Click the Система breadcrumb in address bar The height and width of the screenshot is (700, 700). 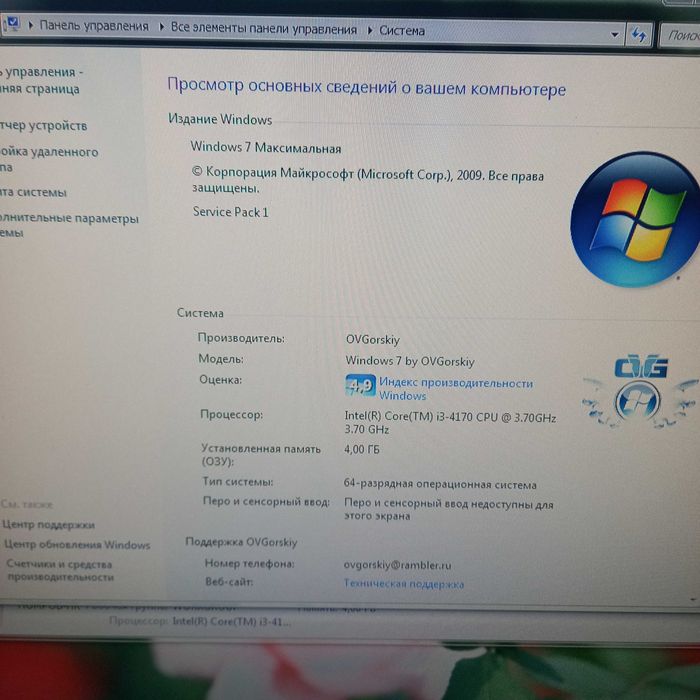coord(402,30)
